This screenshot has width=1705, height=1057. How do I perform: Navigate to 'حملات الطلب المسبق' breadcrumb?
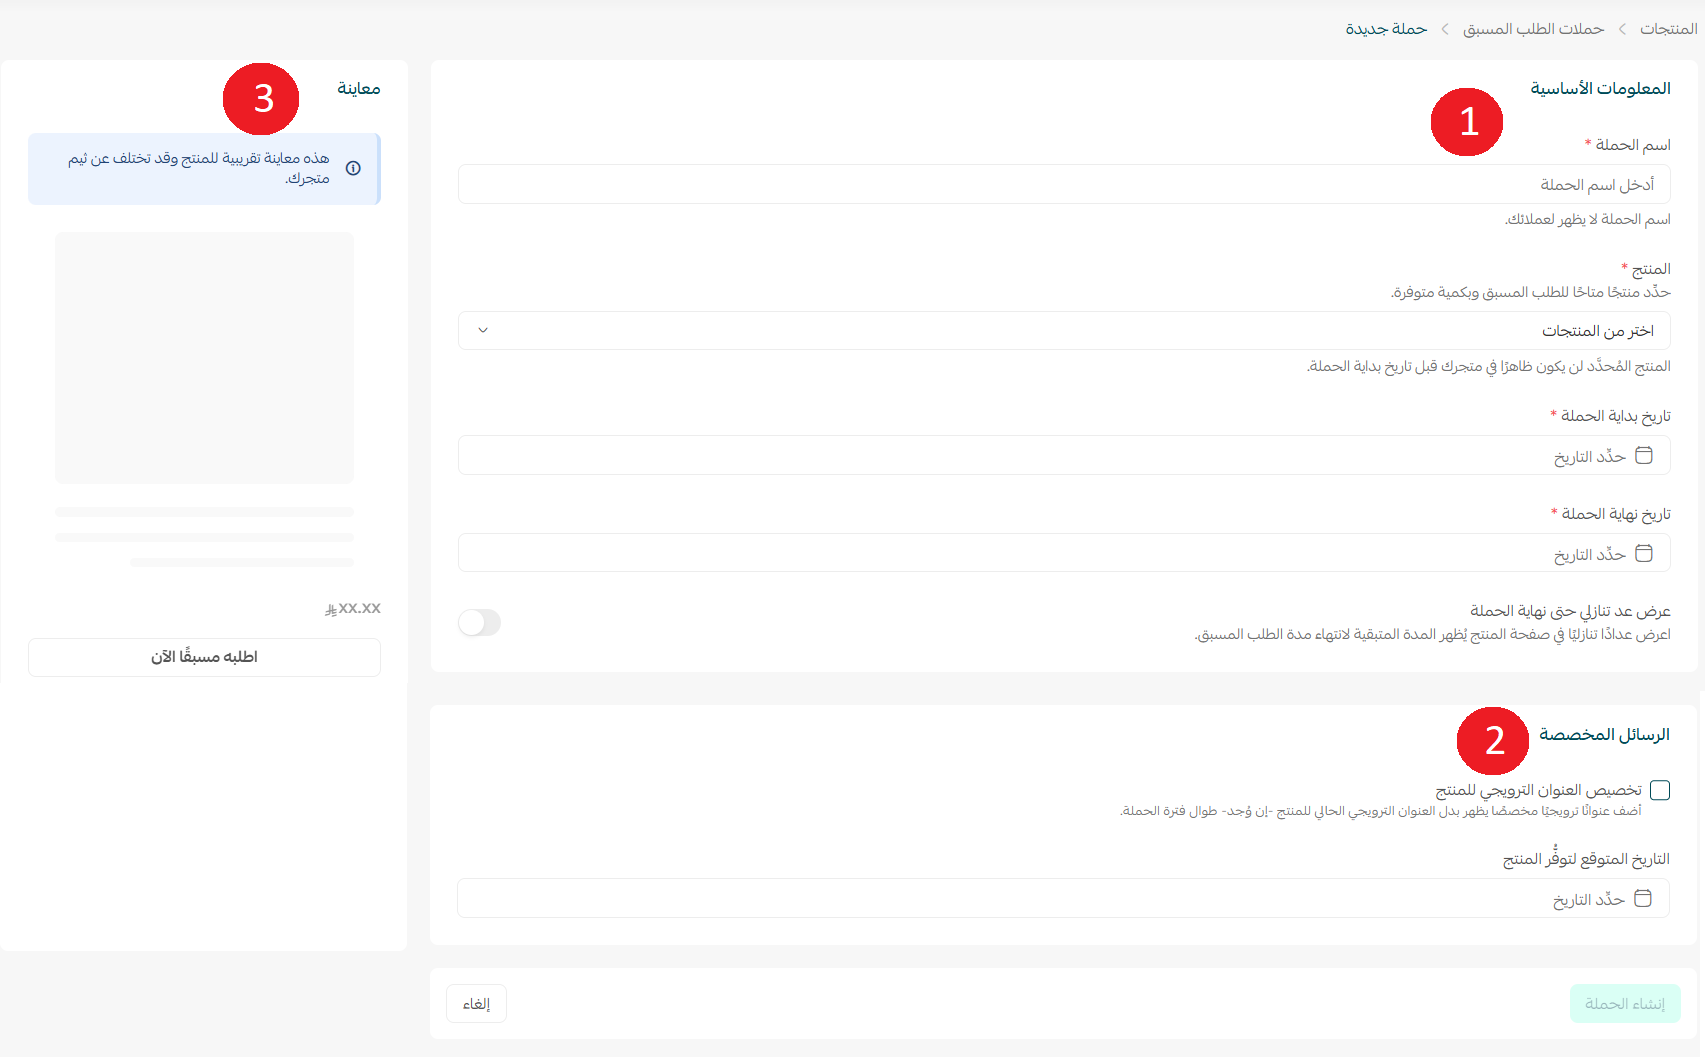(1533, 29)
